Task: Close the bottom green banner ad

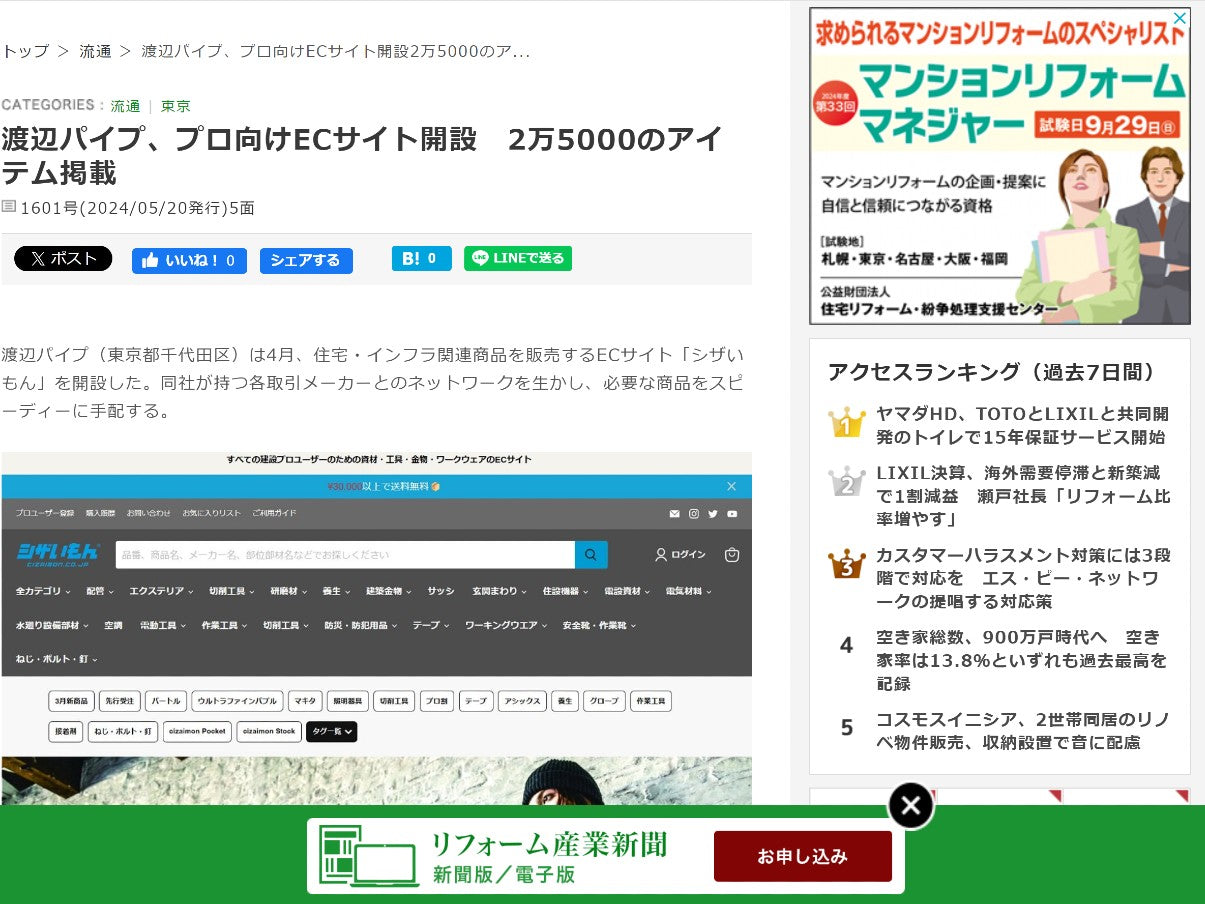Action: tap(910, 805)
